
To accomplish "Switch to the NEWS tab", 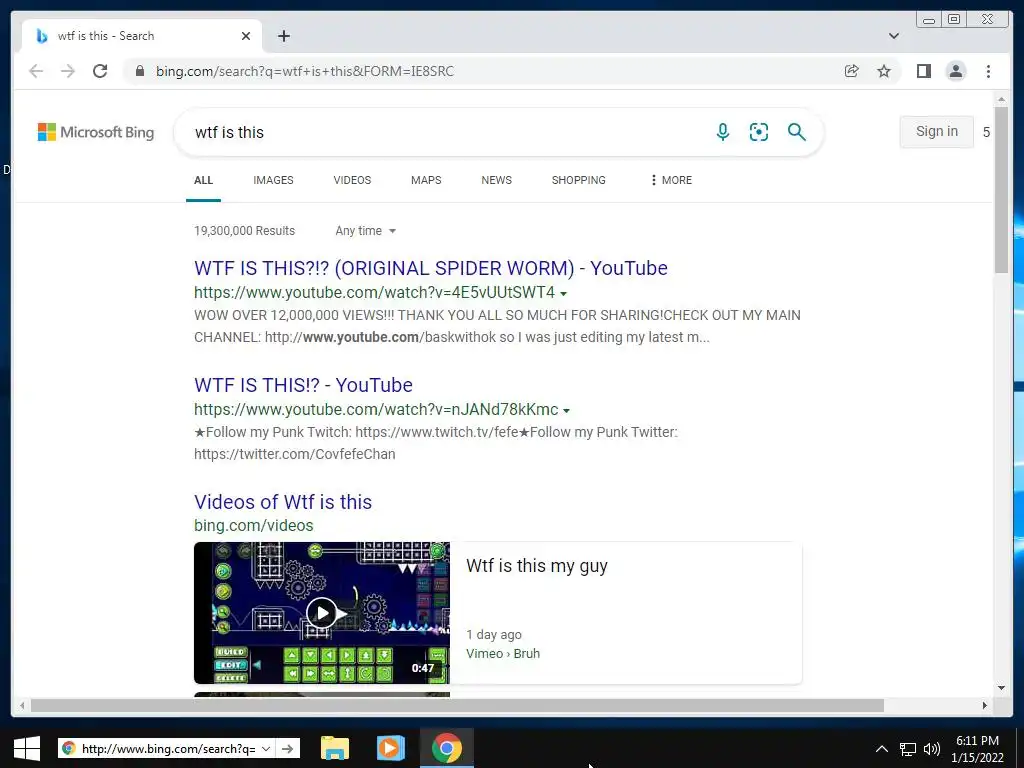I will coord(496,180).
